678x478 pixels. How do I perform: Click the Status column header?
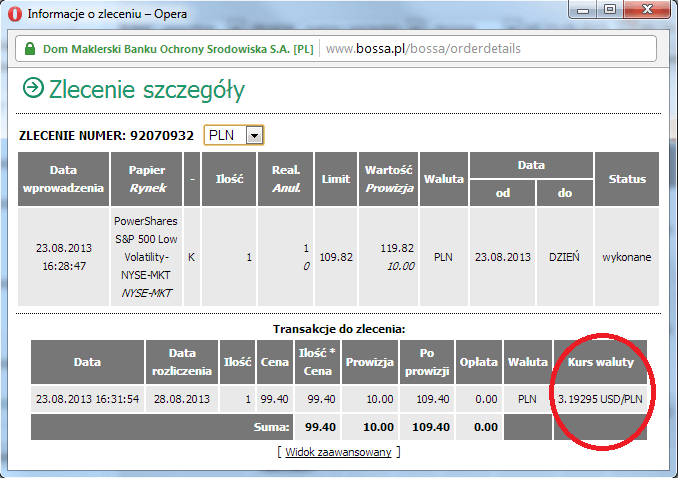coord(627,179)
